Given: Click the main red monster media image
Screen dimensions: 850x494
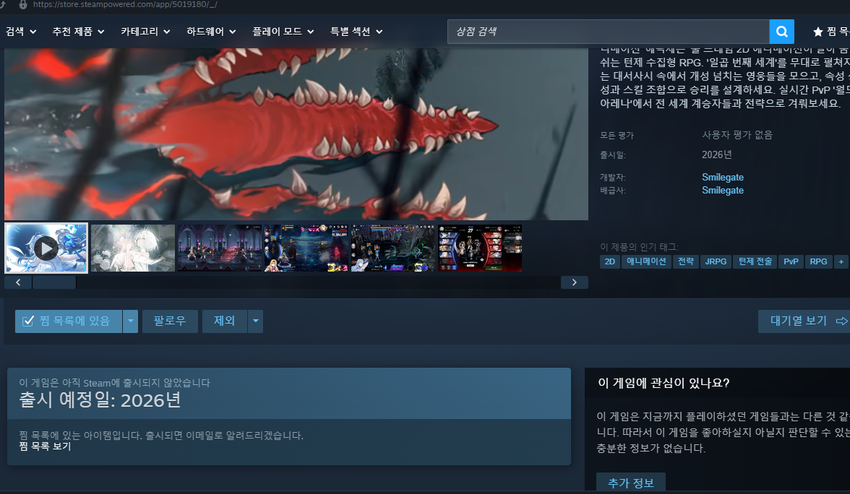Looking at the screenshot, I should pos(296,134).
